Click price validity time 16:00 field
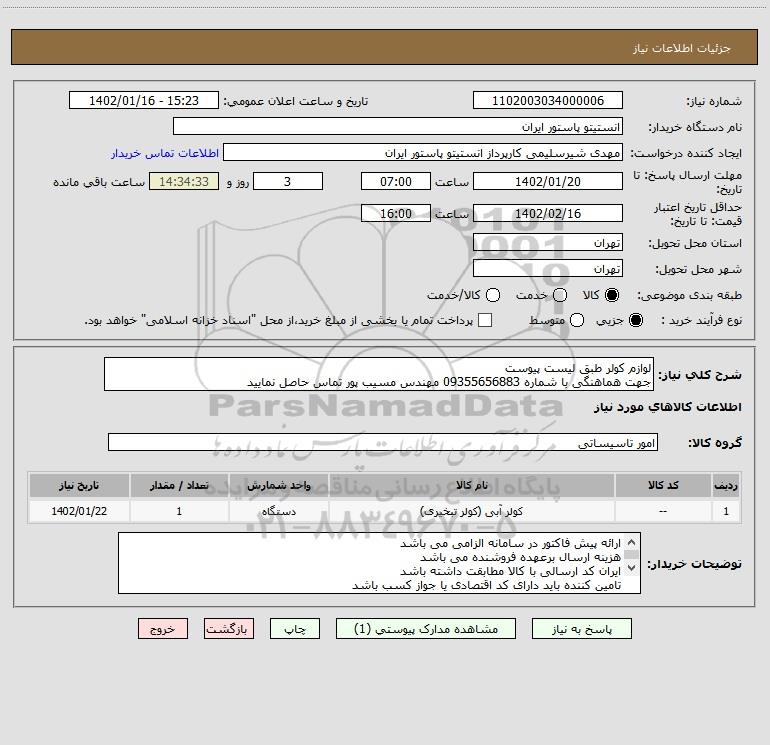 (396, 213)
